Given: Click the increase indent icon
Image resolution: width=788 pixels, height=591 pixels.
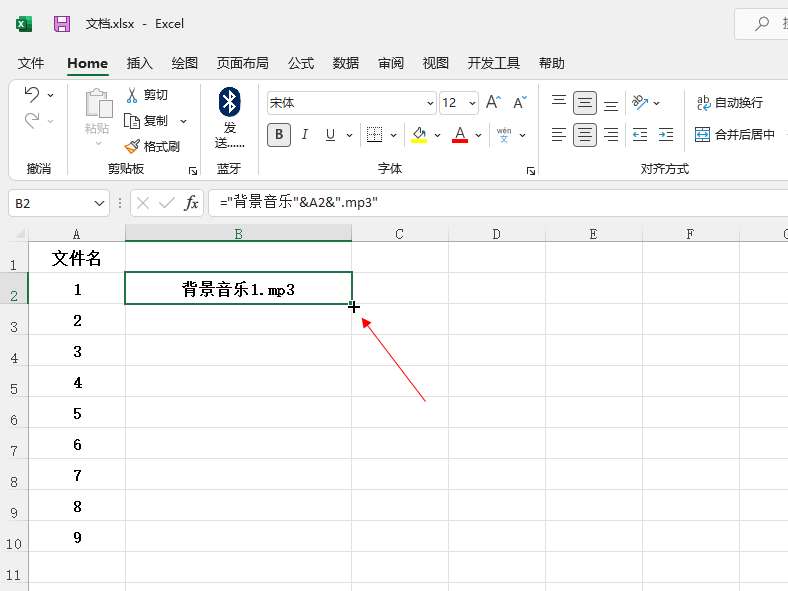Looking at the screenshot, I should pyautogui.click(x=666, y=135).
